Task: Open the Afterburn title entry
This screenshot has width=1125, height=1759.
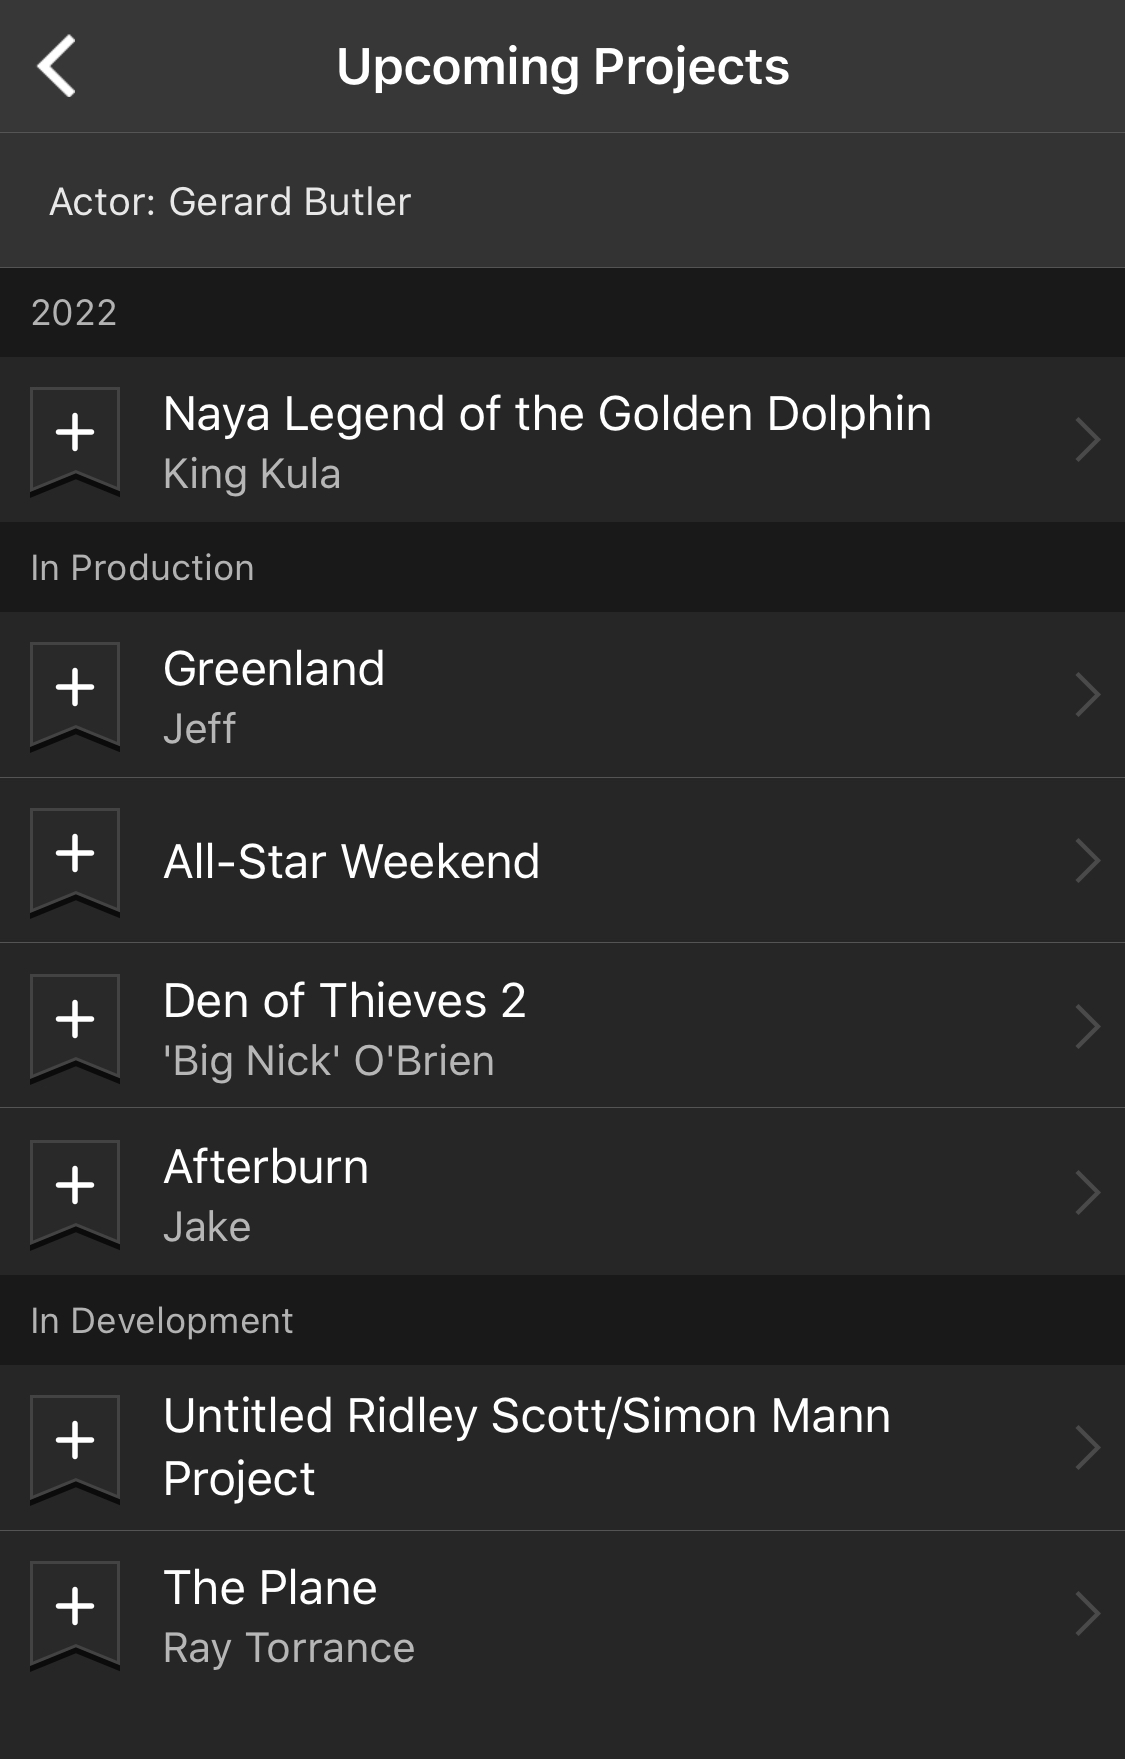Action: (x=266, y=1167)
